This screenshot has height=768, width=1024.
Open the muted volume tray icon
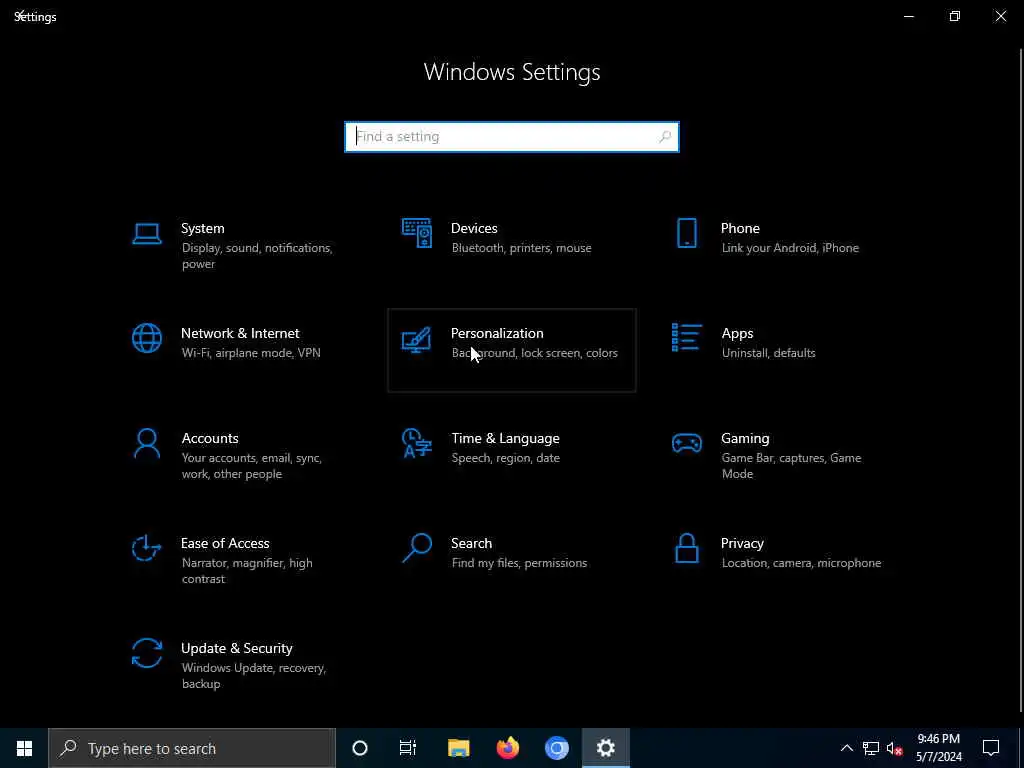[x=894, y=748]
